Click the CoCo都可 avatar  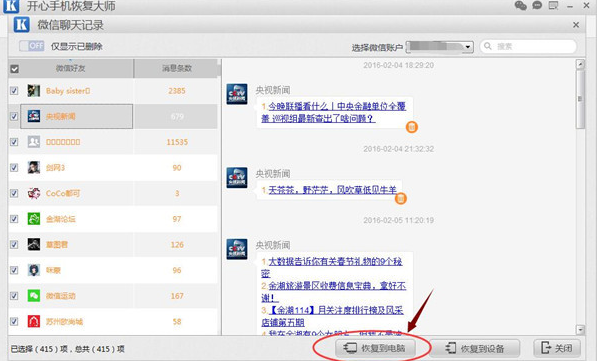pyautogui.click(x=34, y=193)
